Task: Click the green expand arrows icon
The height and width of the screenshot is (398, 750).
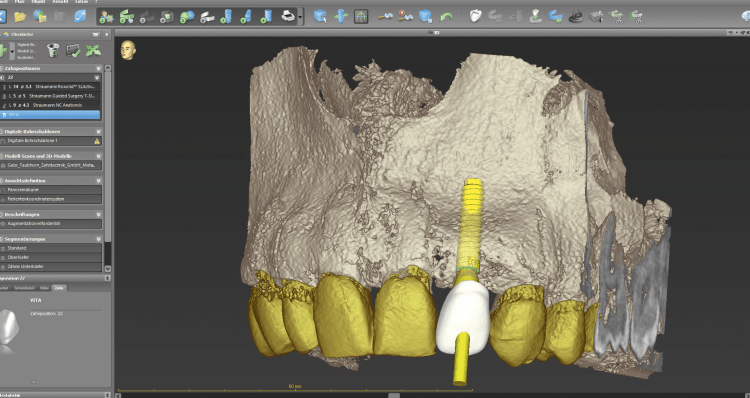Action: [x=93, y=50]
